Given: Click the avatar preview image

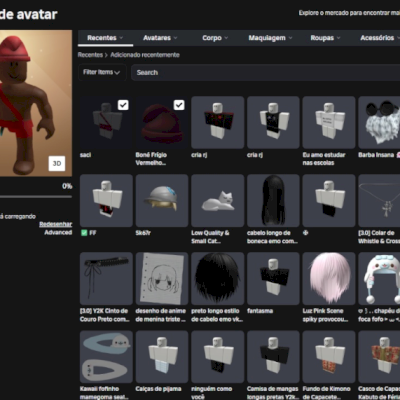Looking at the screenshot, I should pyautogui.click(x=36, y=103).
